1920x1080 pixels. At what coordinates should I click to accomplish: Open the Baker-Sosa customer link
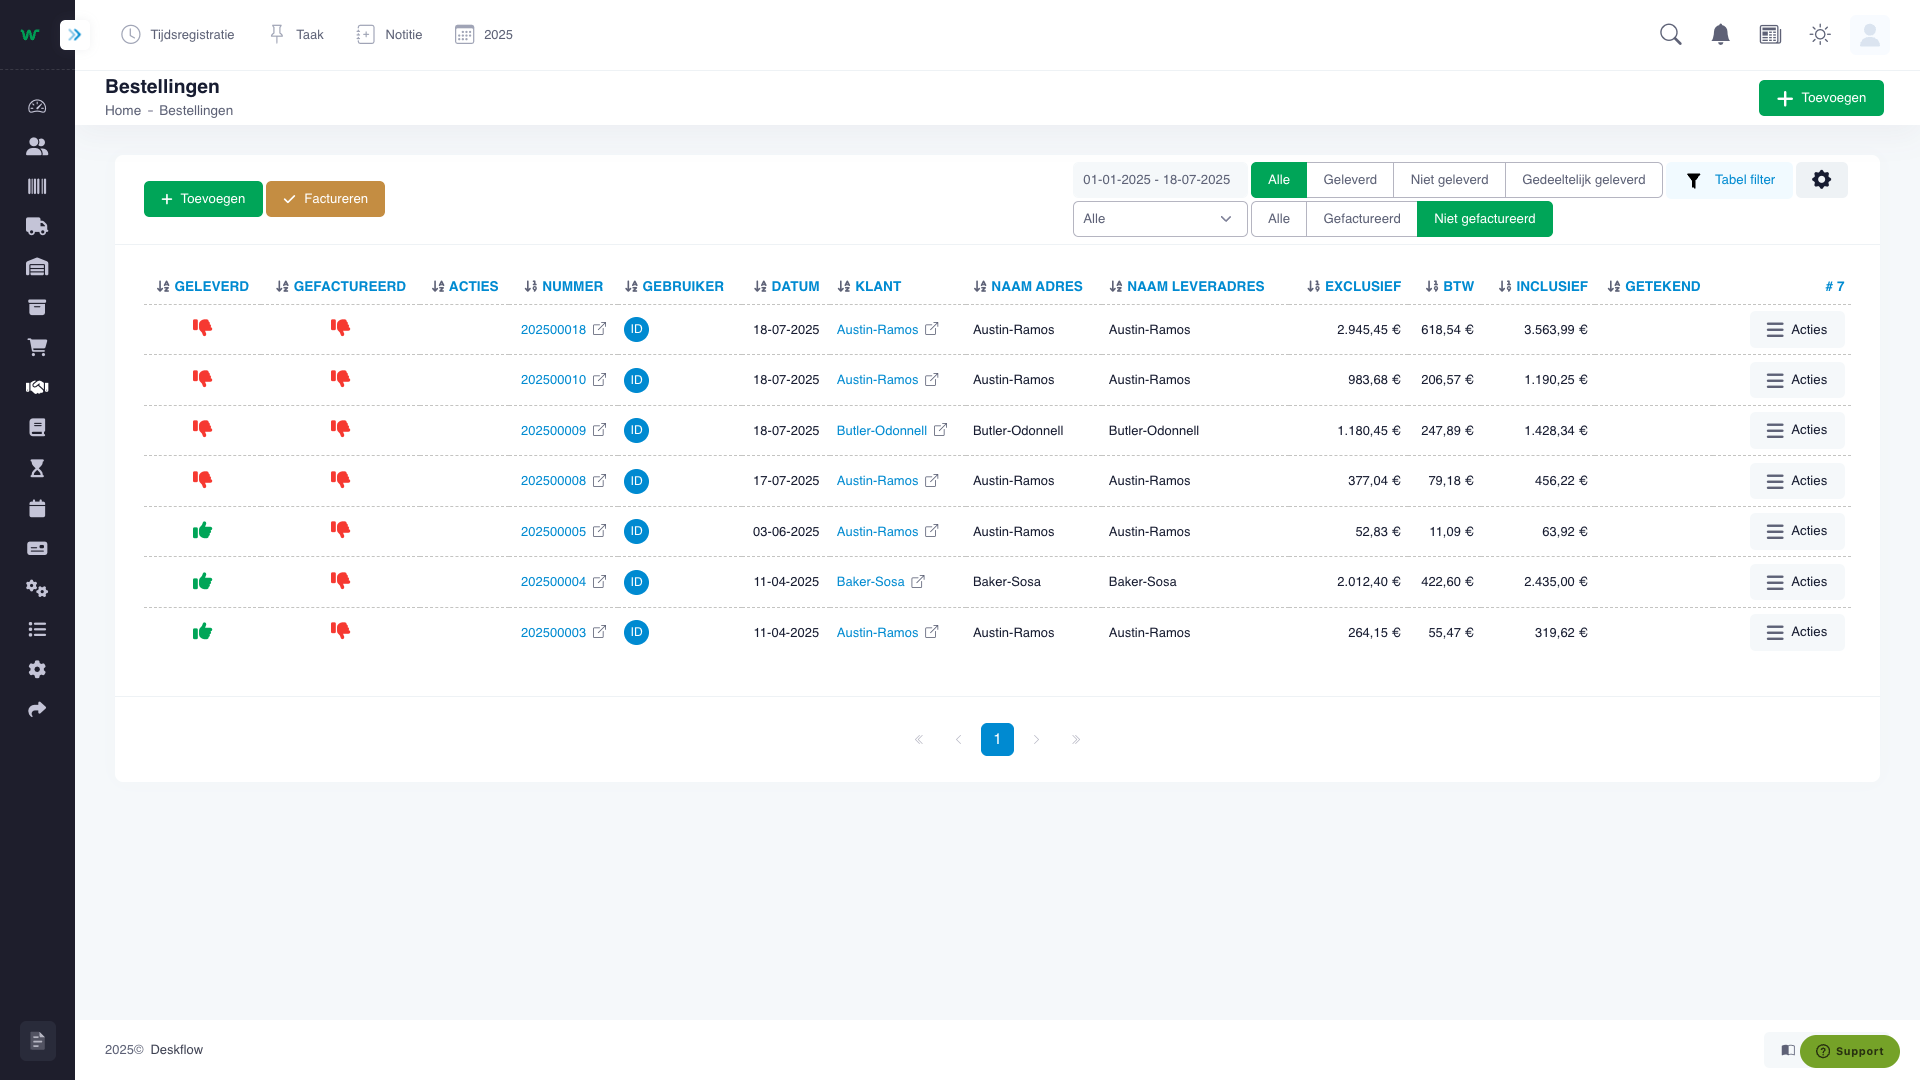coord(870,582)
